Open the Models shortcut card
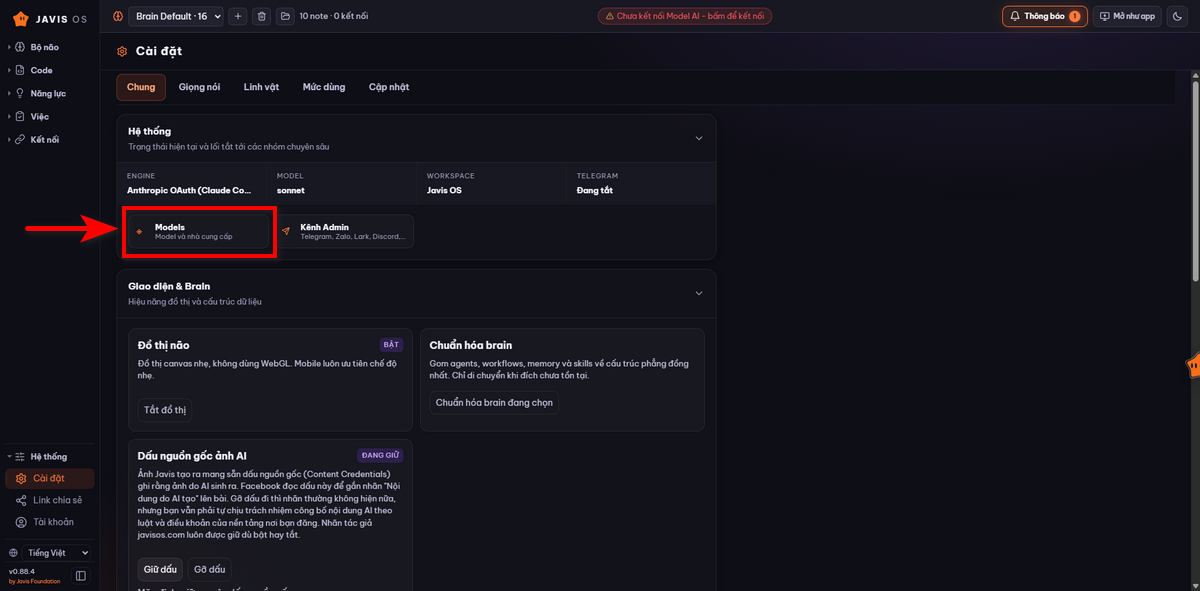Screen dimensions: 1200x591 click(198, 231)
